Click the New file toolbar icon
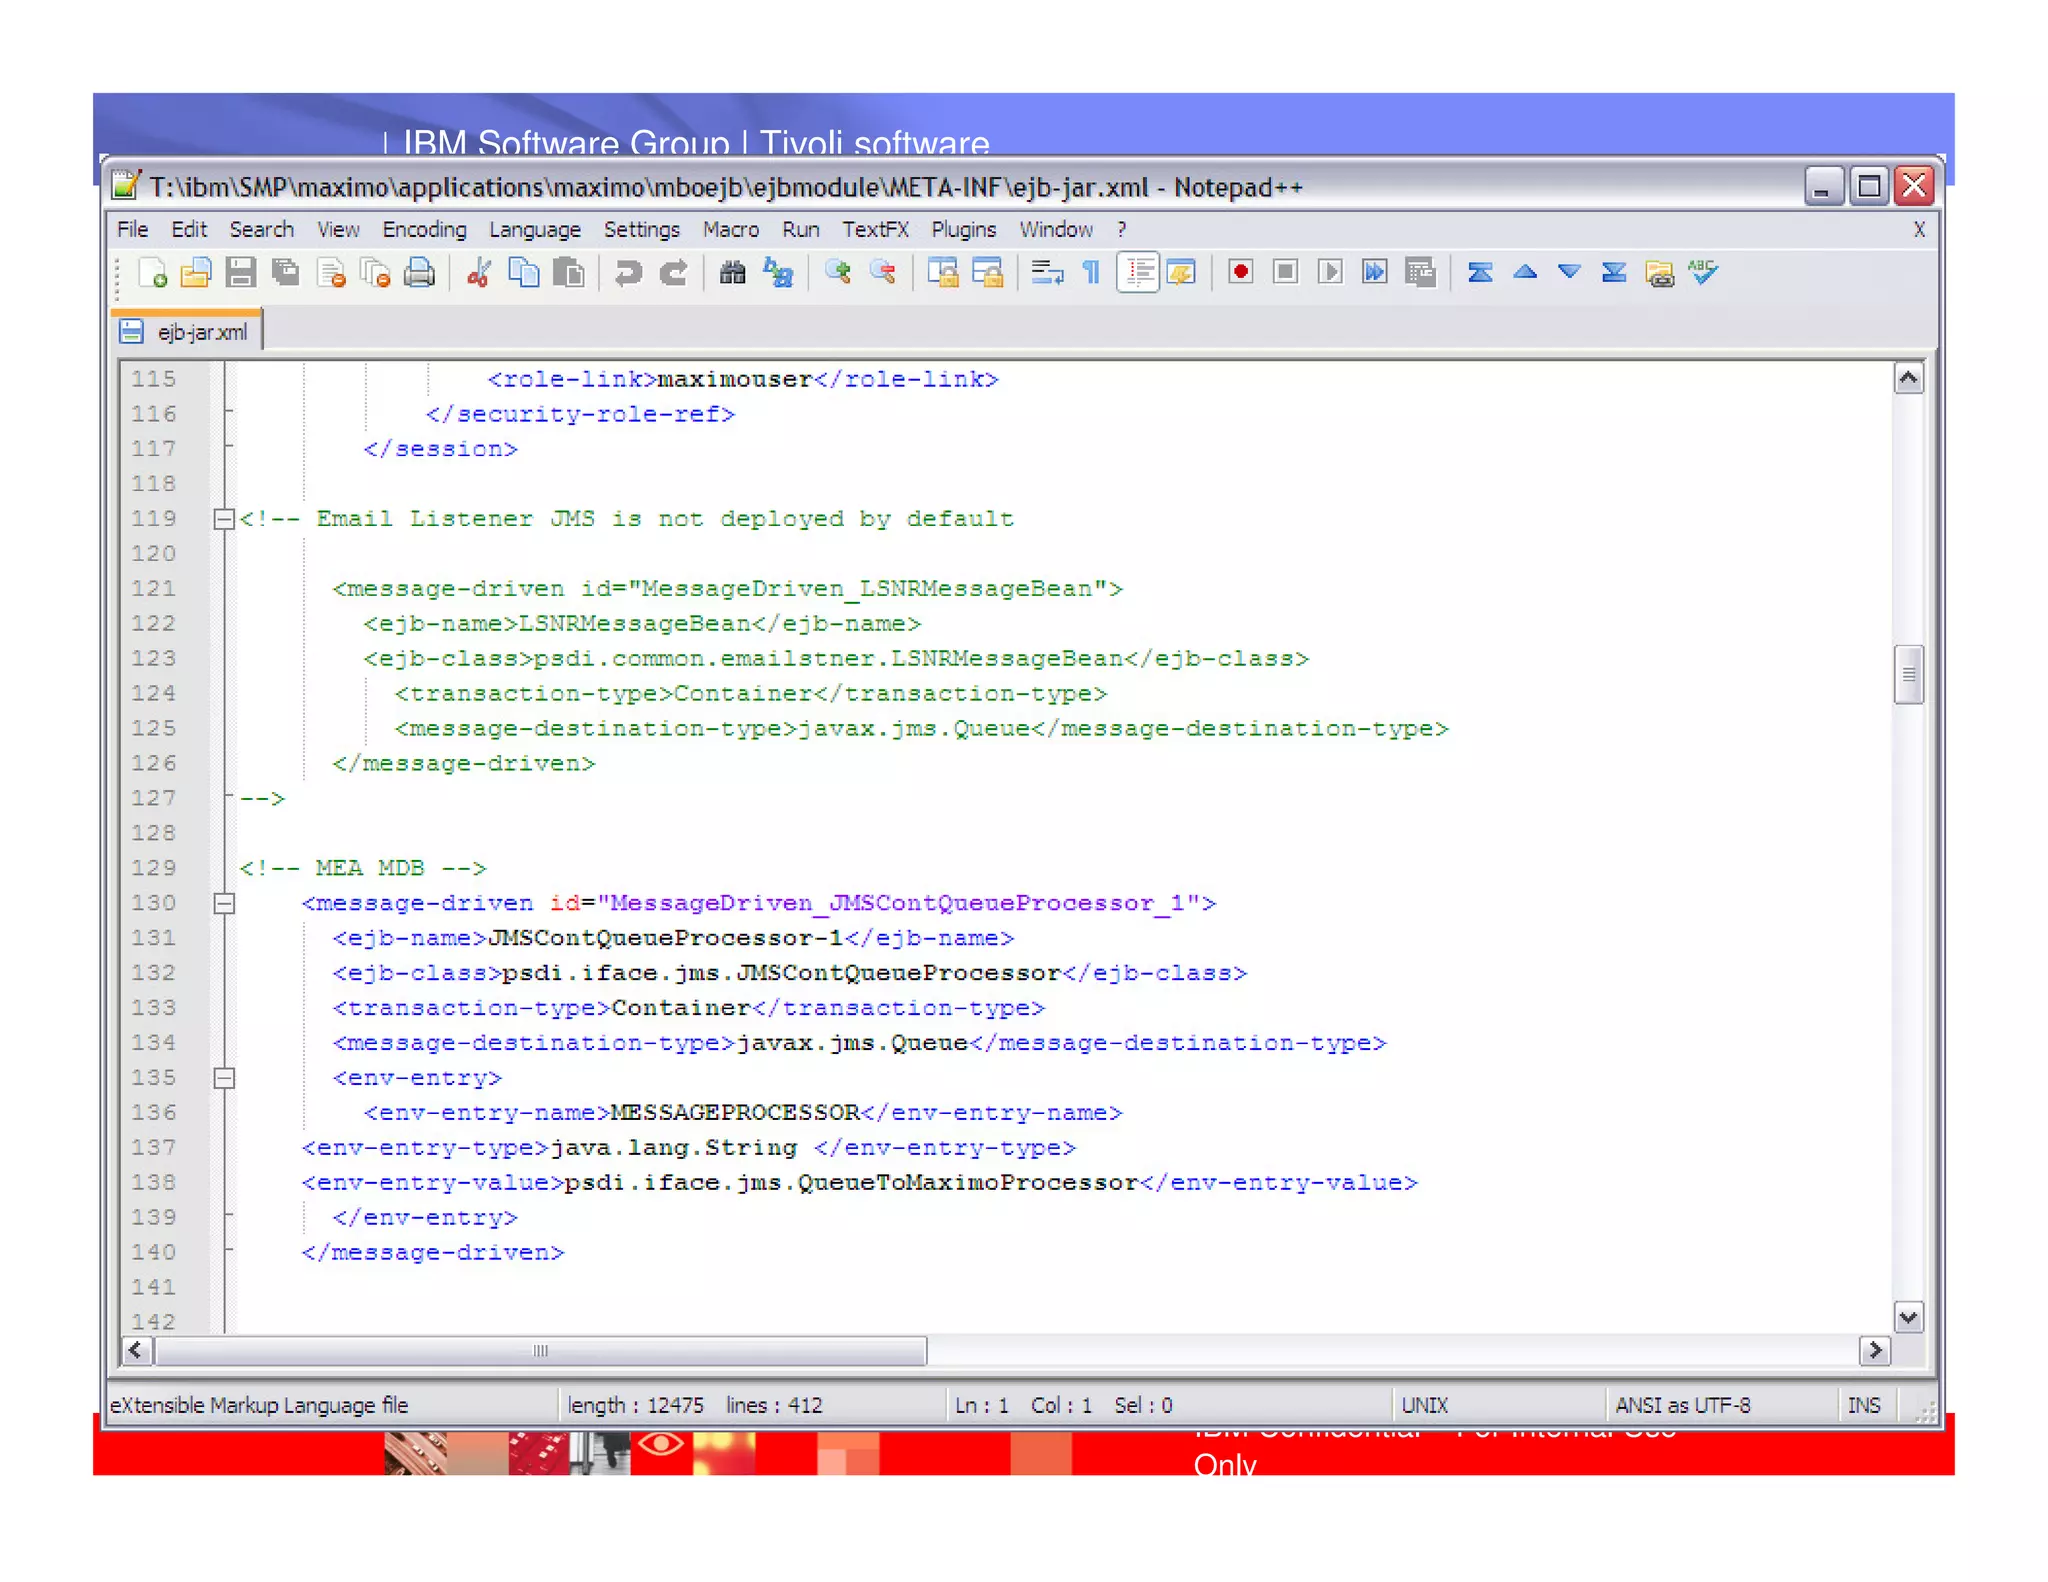 (x=152, y=273)
